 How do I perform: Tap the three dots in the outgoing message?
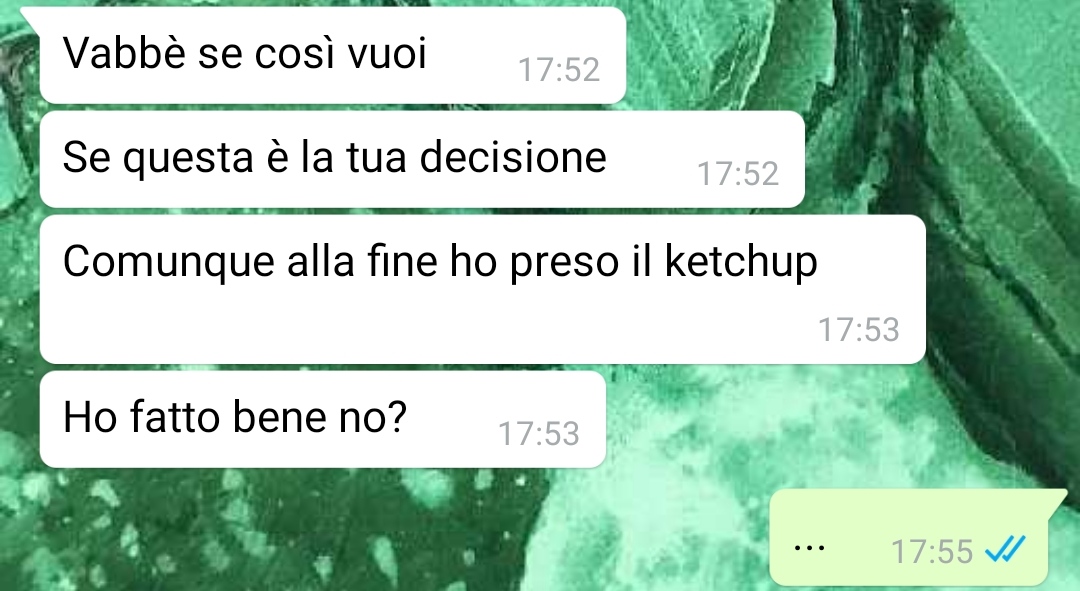click(809, 549)
